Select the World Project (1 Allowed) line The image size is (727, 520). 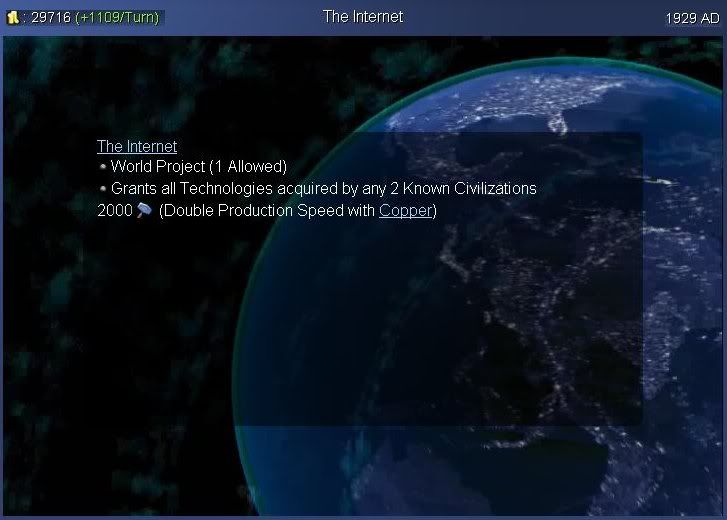198,166
